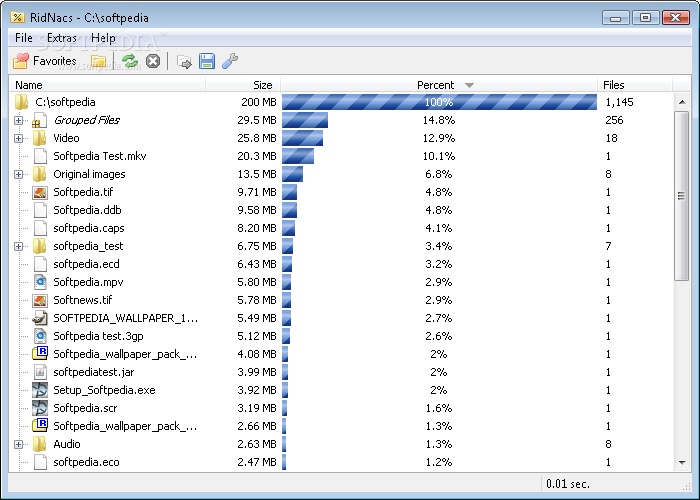The width and height of the screenshot is (700, 500).
Task: Click the Audio folder icon
Action: (39, 444)
